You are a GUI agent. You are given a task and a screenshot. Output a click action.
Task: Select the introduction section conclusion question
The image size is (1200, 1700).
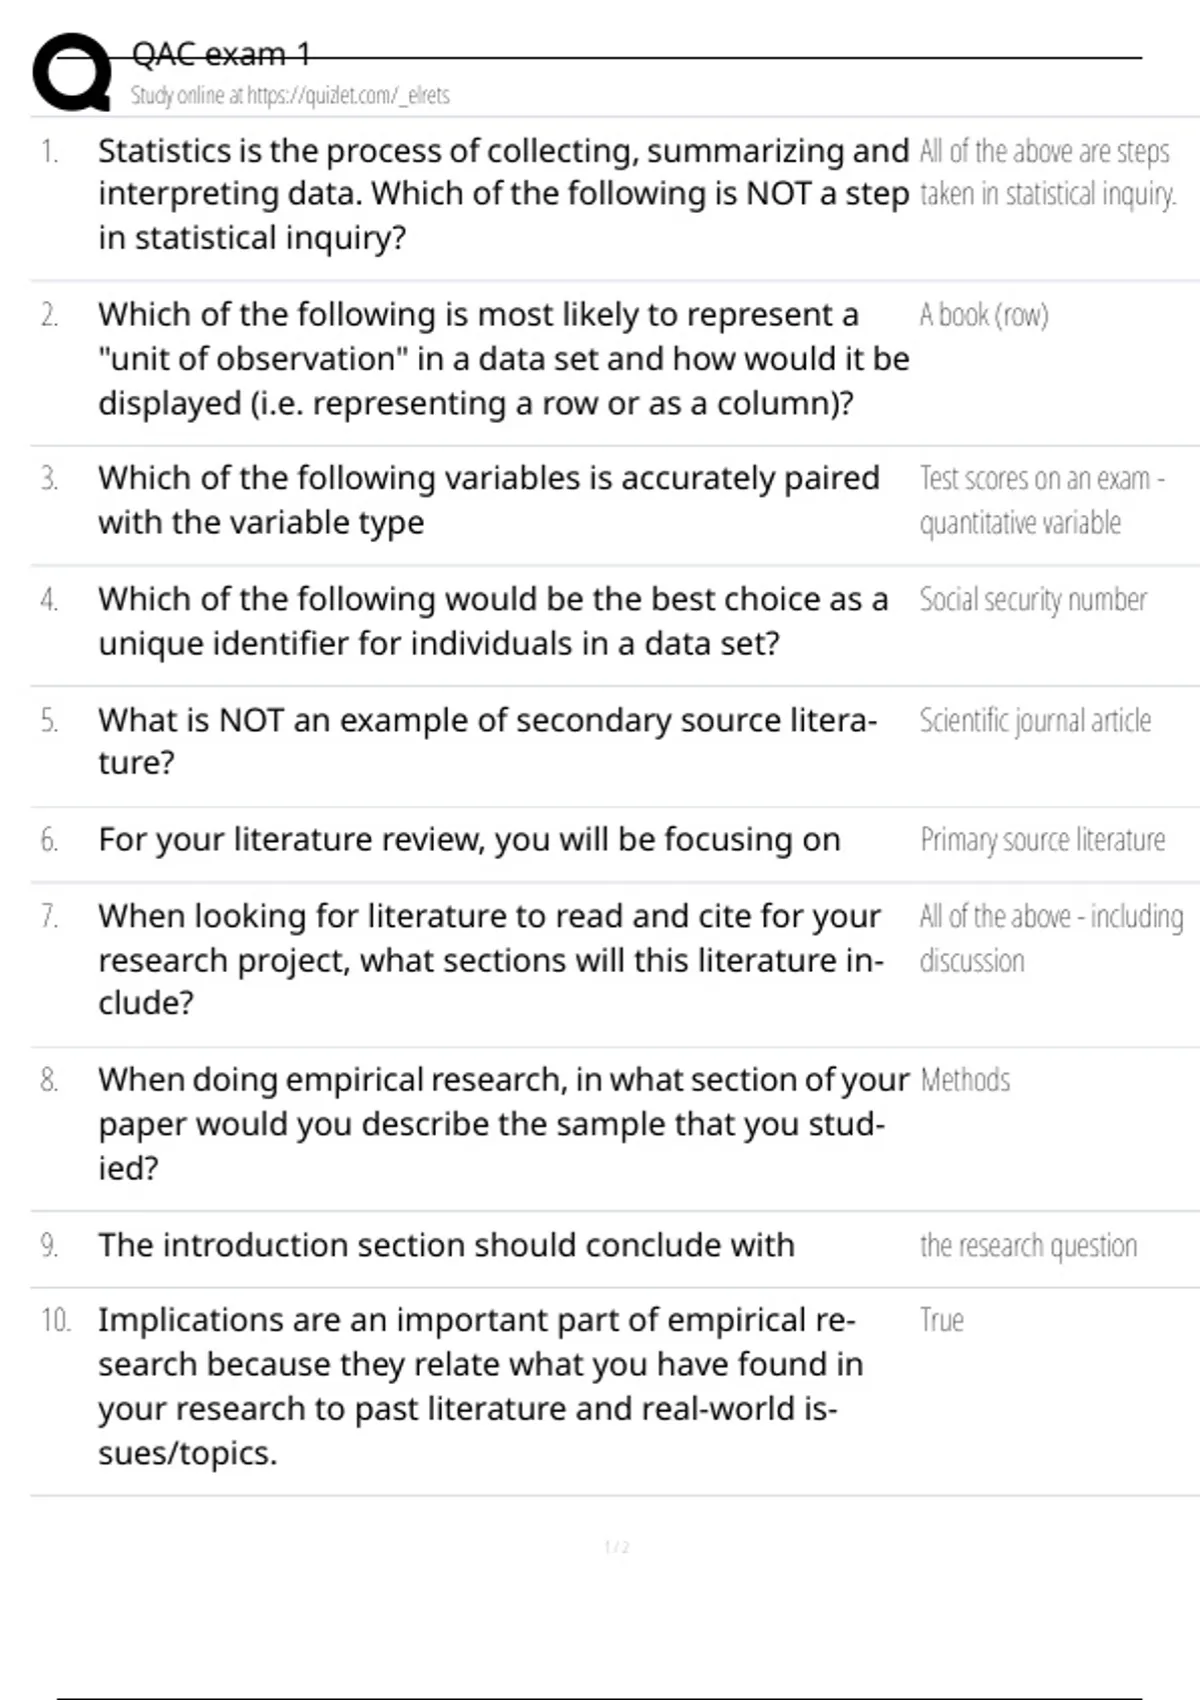tap(446, 1246)
